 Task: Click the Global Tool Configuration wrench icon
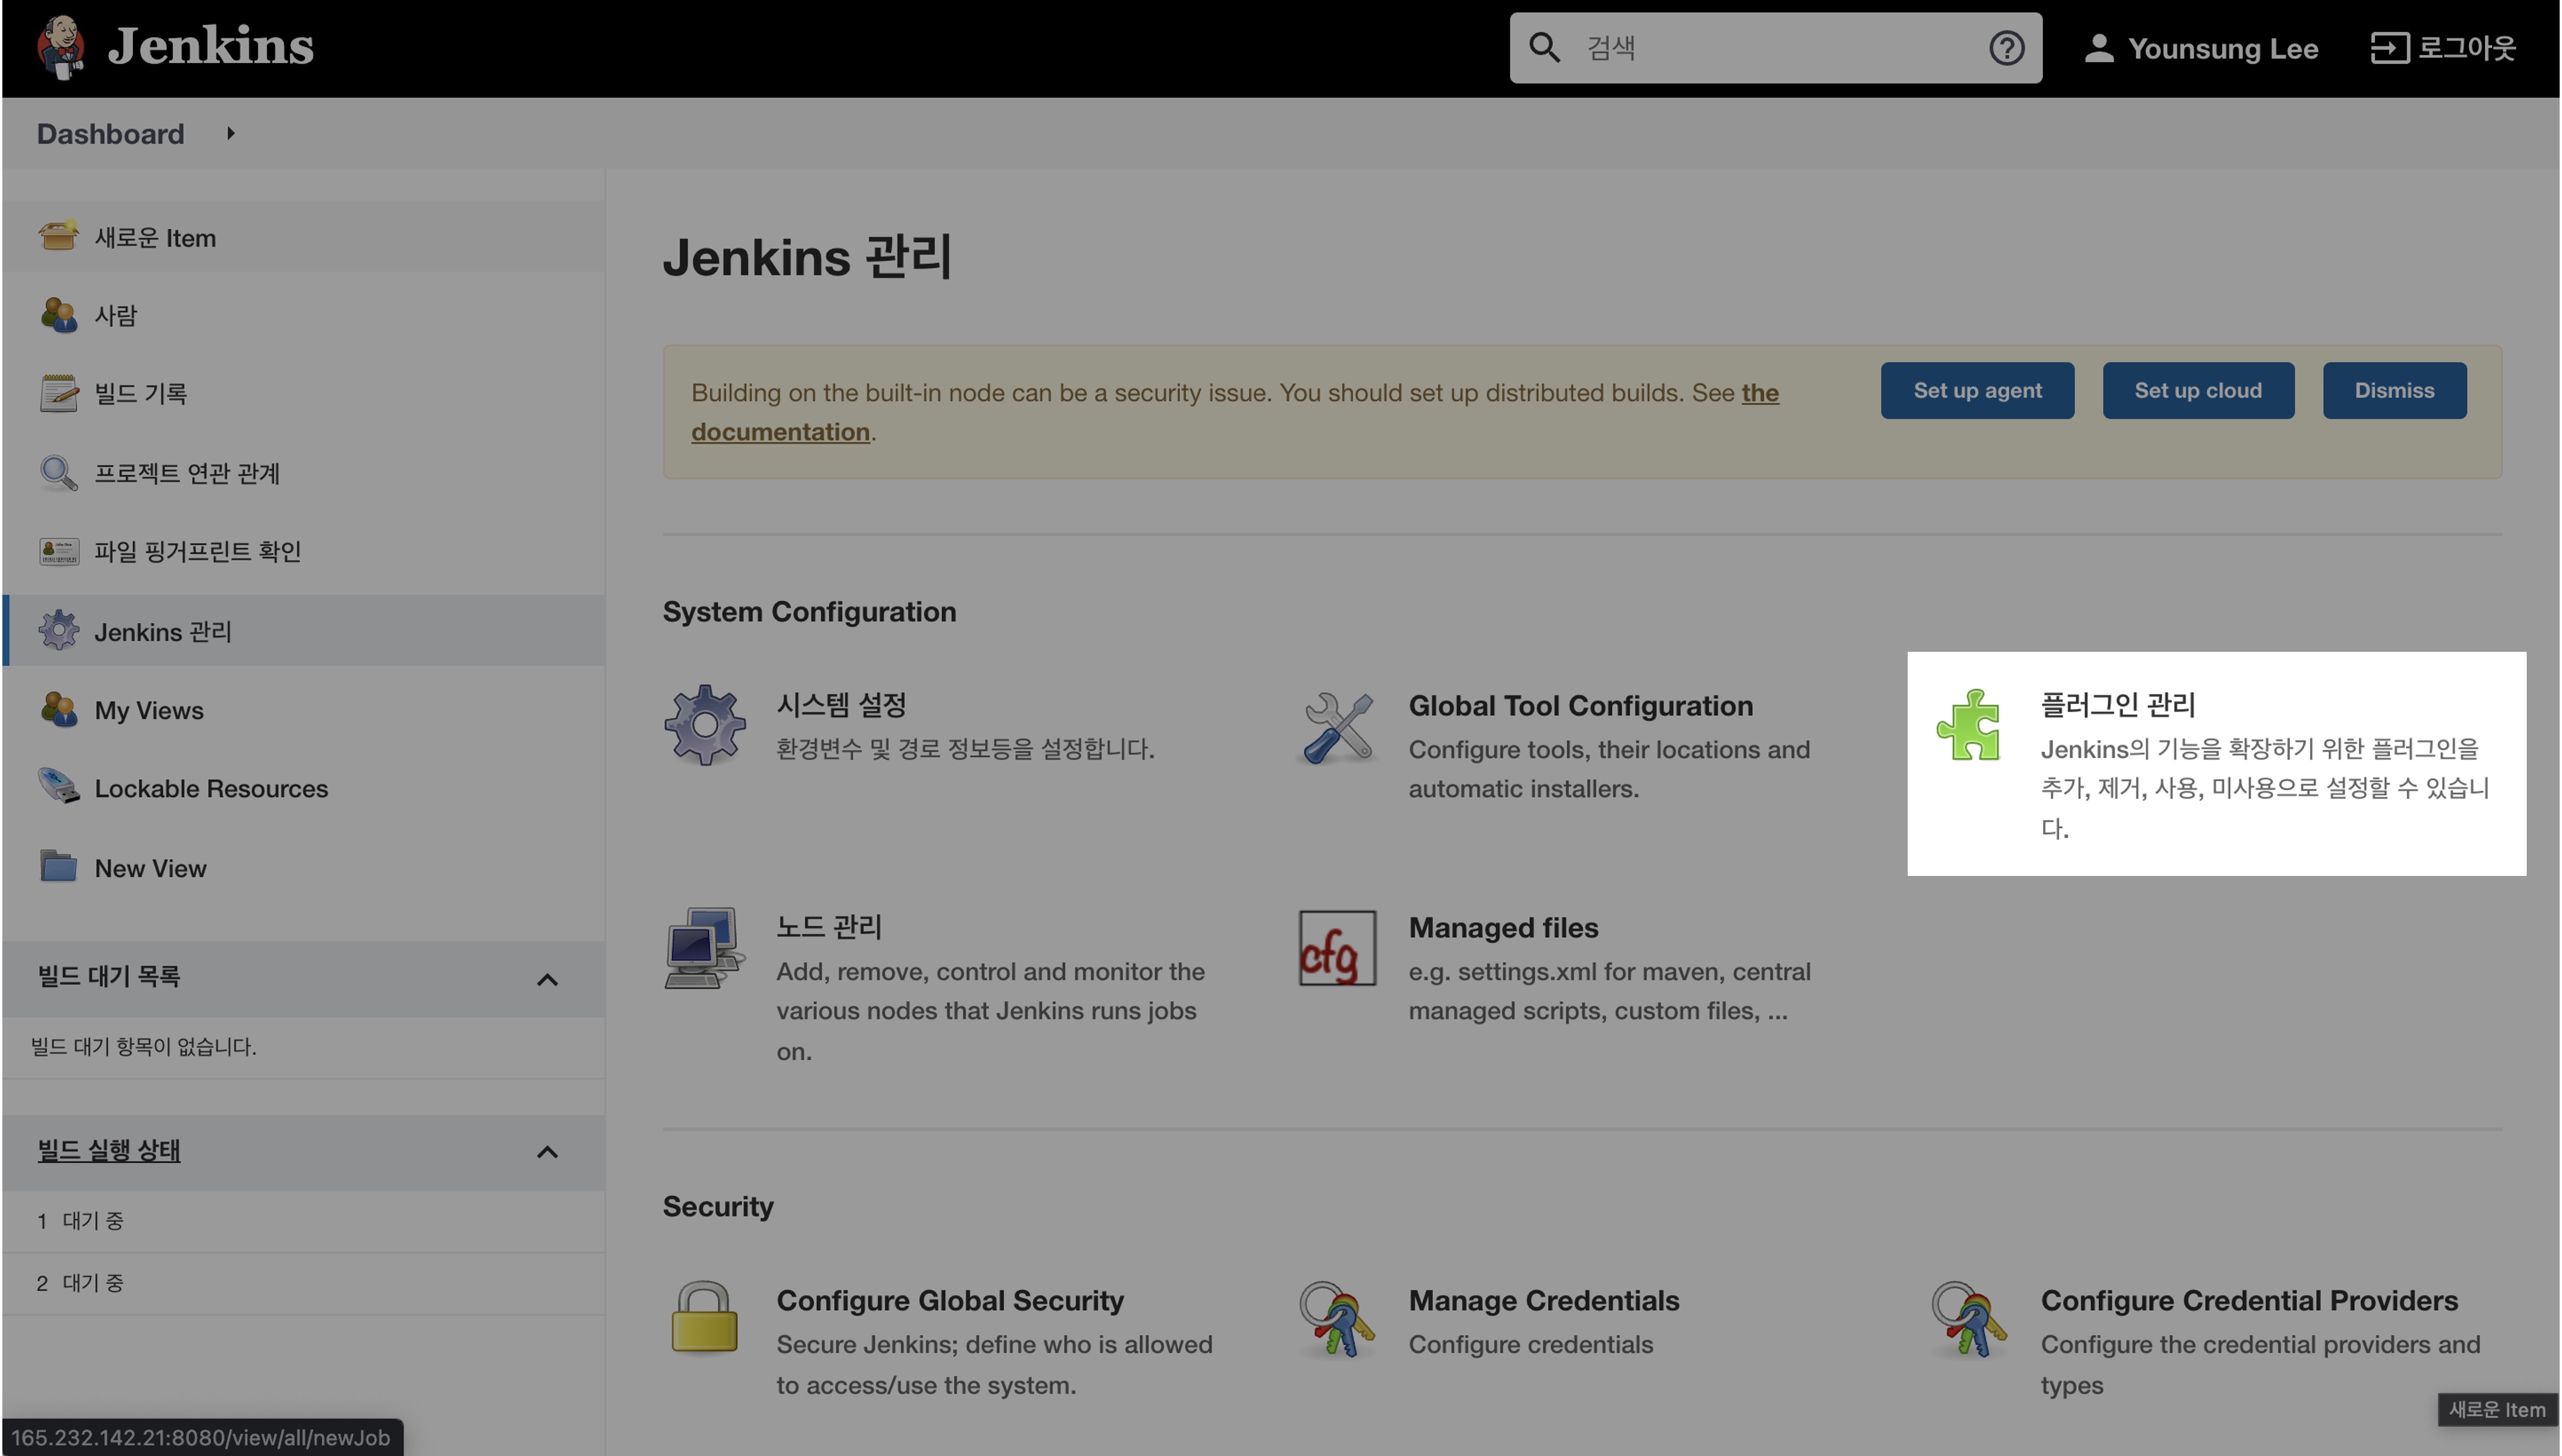click(x=1337, y=728)
